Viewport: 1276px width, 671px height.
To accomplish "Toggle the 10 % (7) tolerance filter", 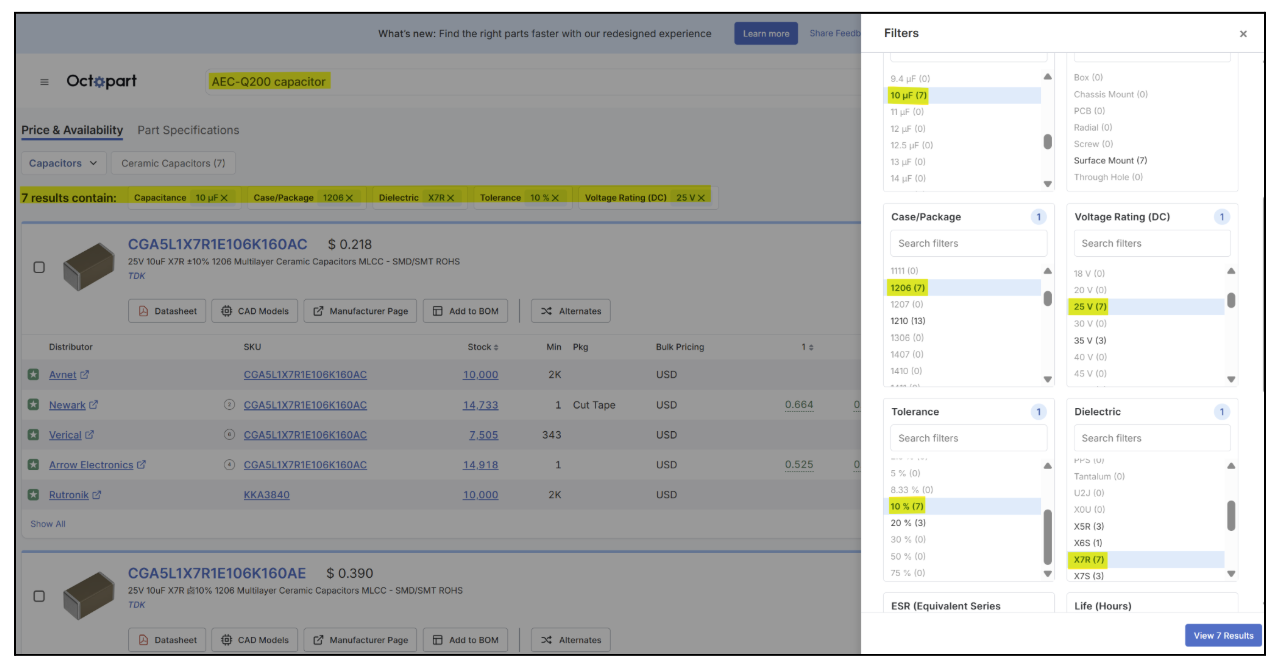I will [964, 507].
